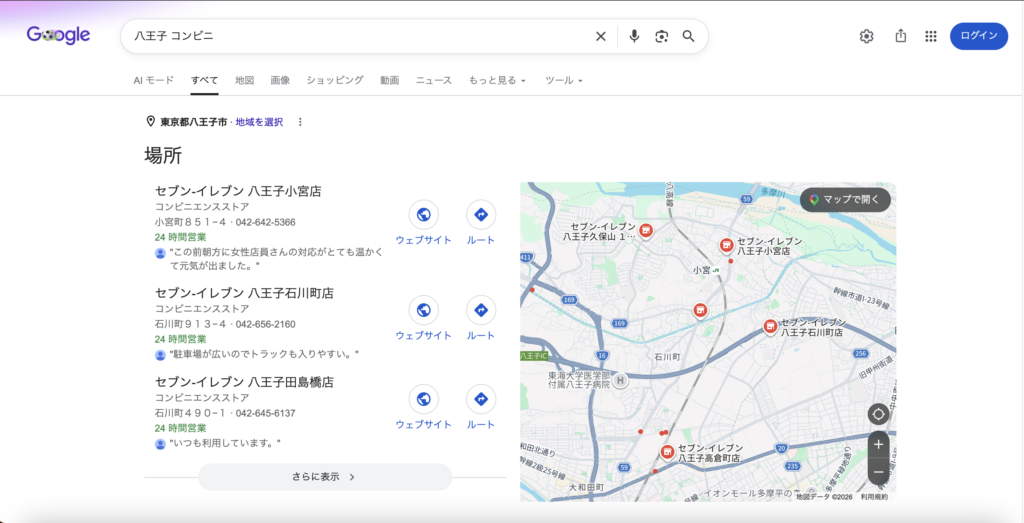Open the 地図 tab
This screenshot has height=523, width=1024.
pos(244,80)
